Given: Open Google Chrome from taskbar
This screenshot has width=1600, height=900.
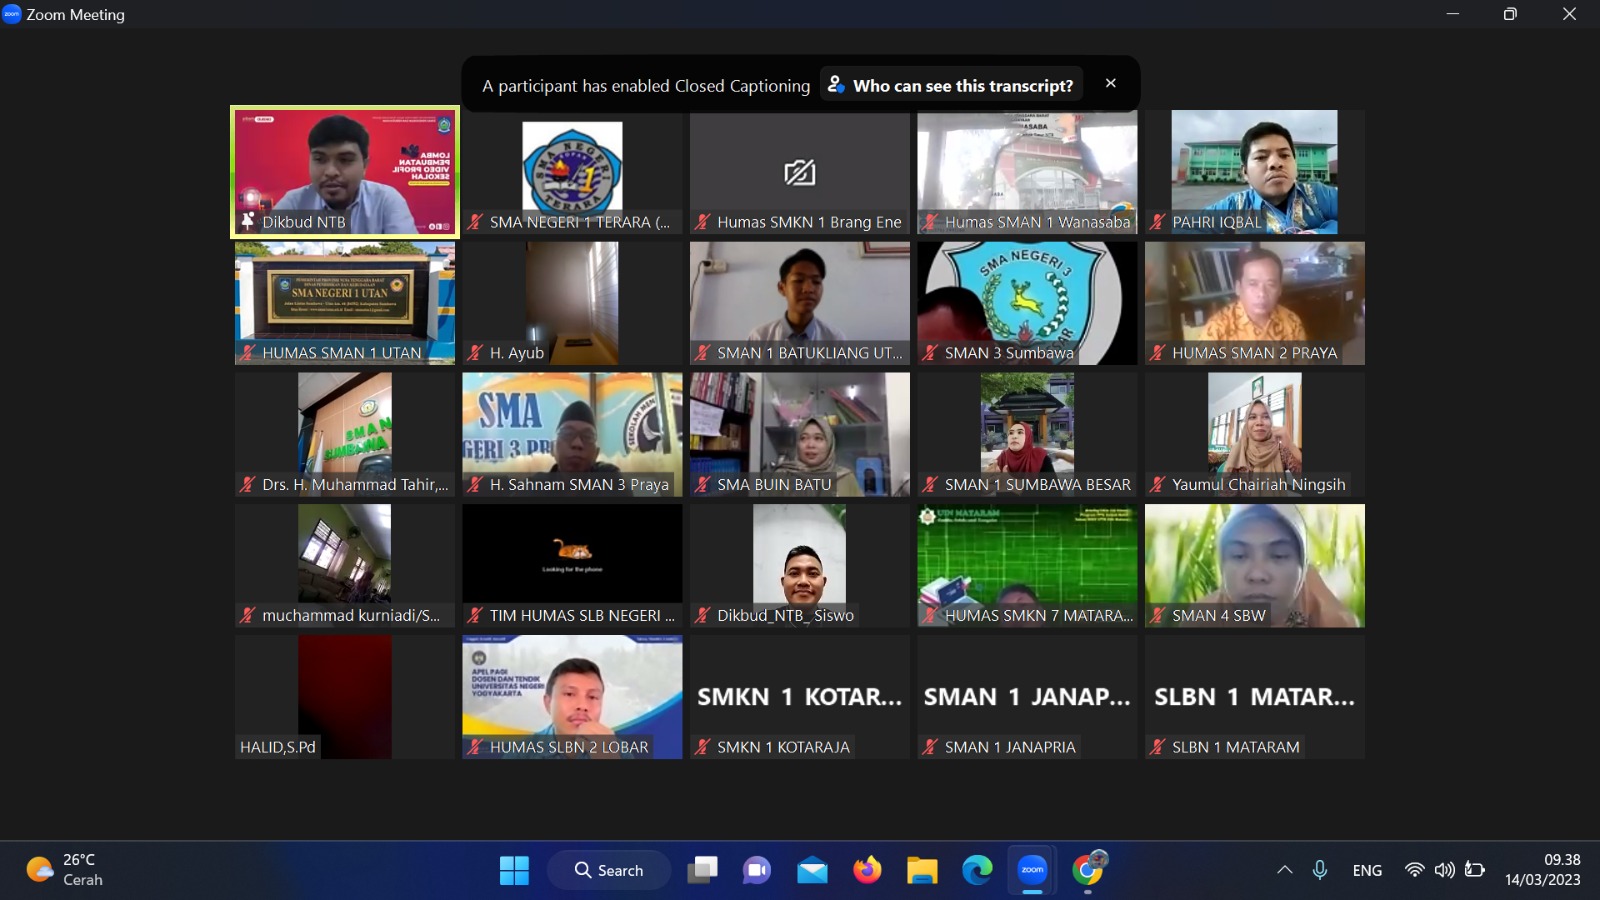Looking at the screenshot, I should tap(1088, 870).
